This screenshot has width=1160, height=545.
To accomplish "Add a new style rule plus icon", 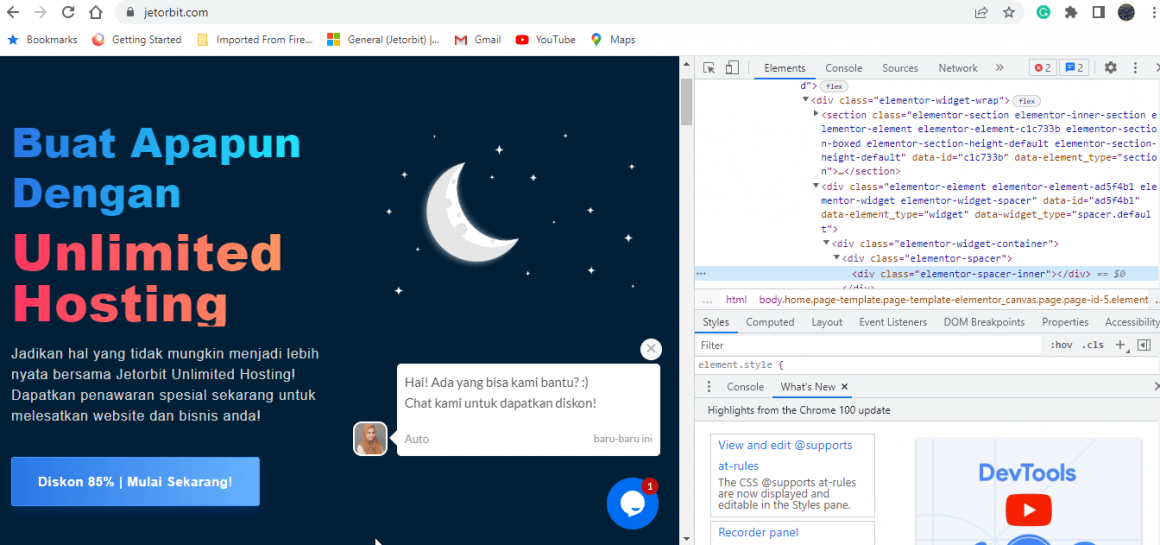I will click(x=1120, y=345).
